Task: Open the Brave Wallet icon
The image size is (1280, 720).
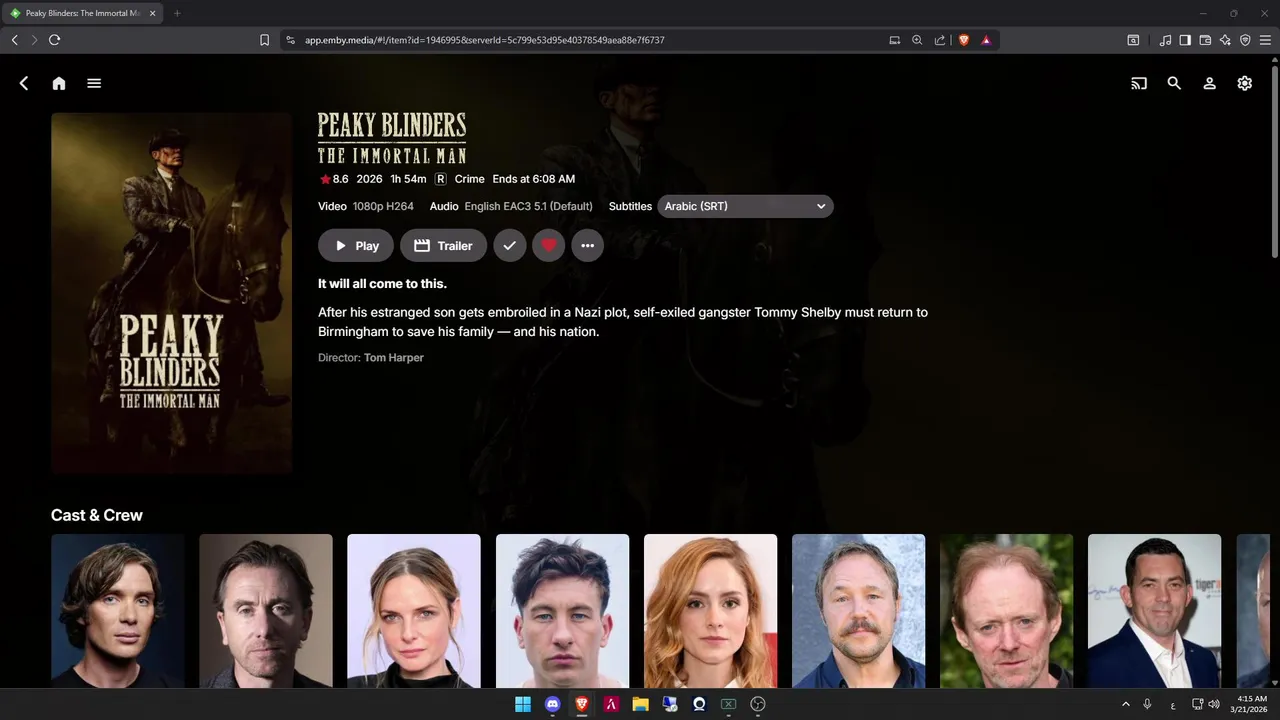Action: (x=1205, y=40)
